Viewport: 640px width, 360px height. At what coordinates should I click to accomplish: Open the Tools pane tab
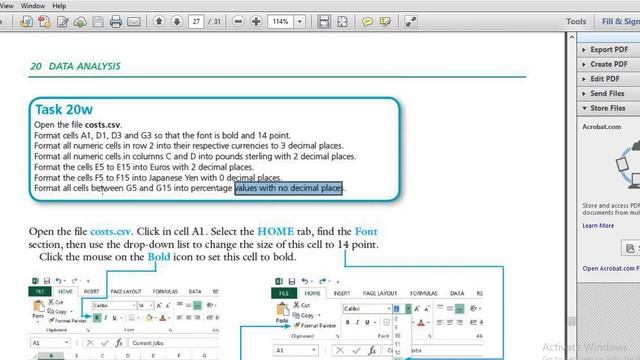click(576, 22)
